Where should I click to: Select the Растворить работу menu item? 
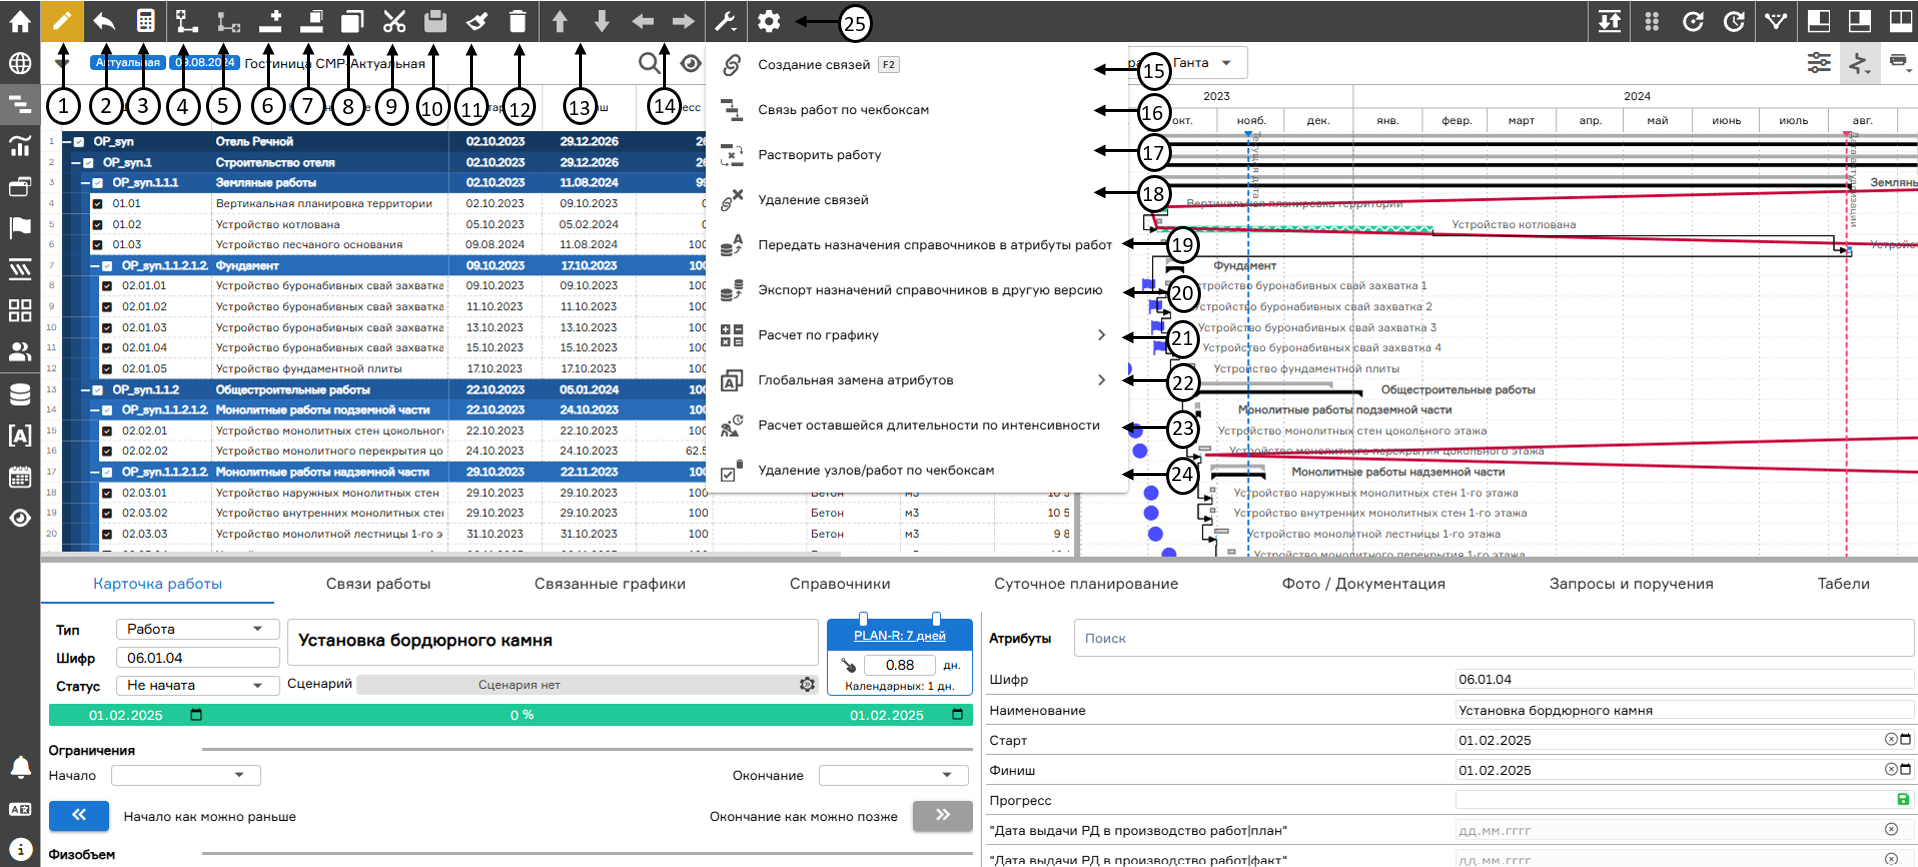point(917,155)
